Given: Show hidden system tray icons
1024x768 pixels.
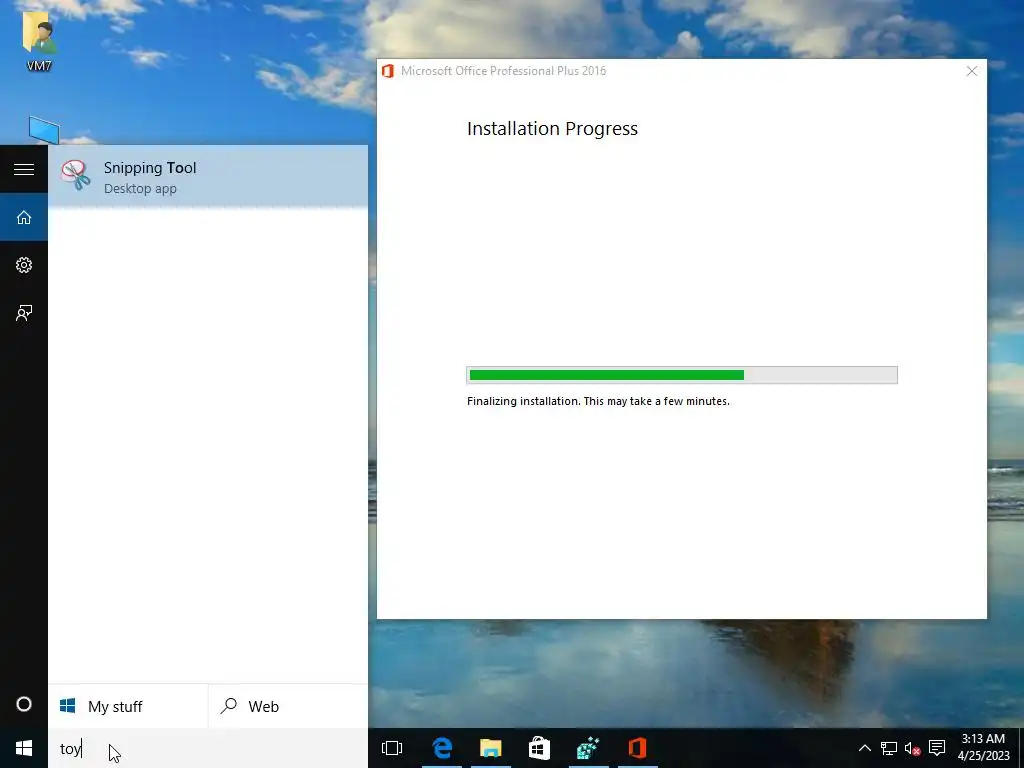Looking at the screenshot, I should tap(865, 748).
